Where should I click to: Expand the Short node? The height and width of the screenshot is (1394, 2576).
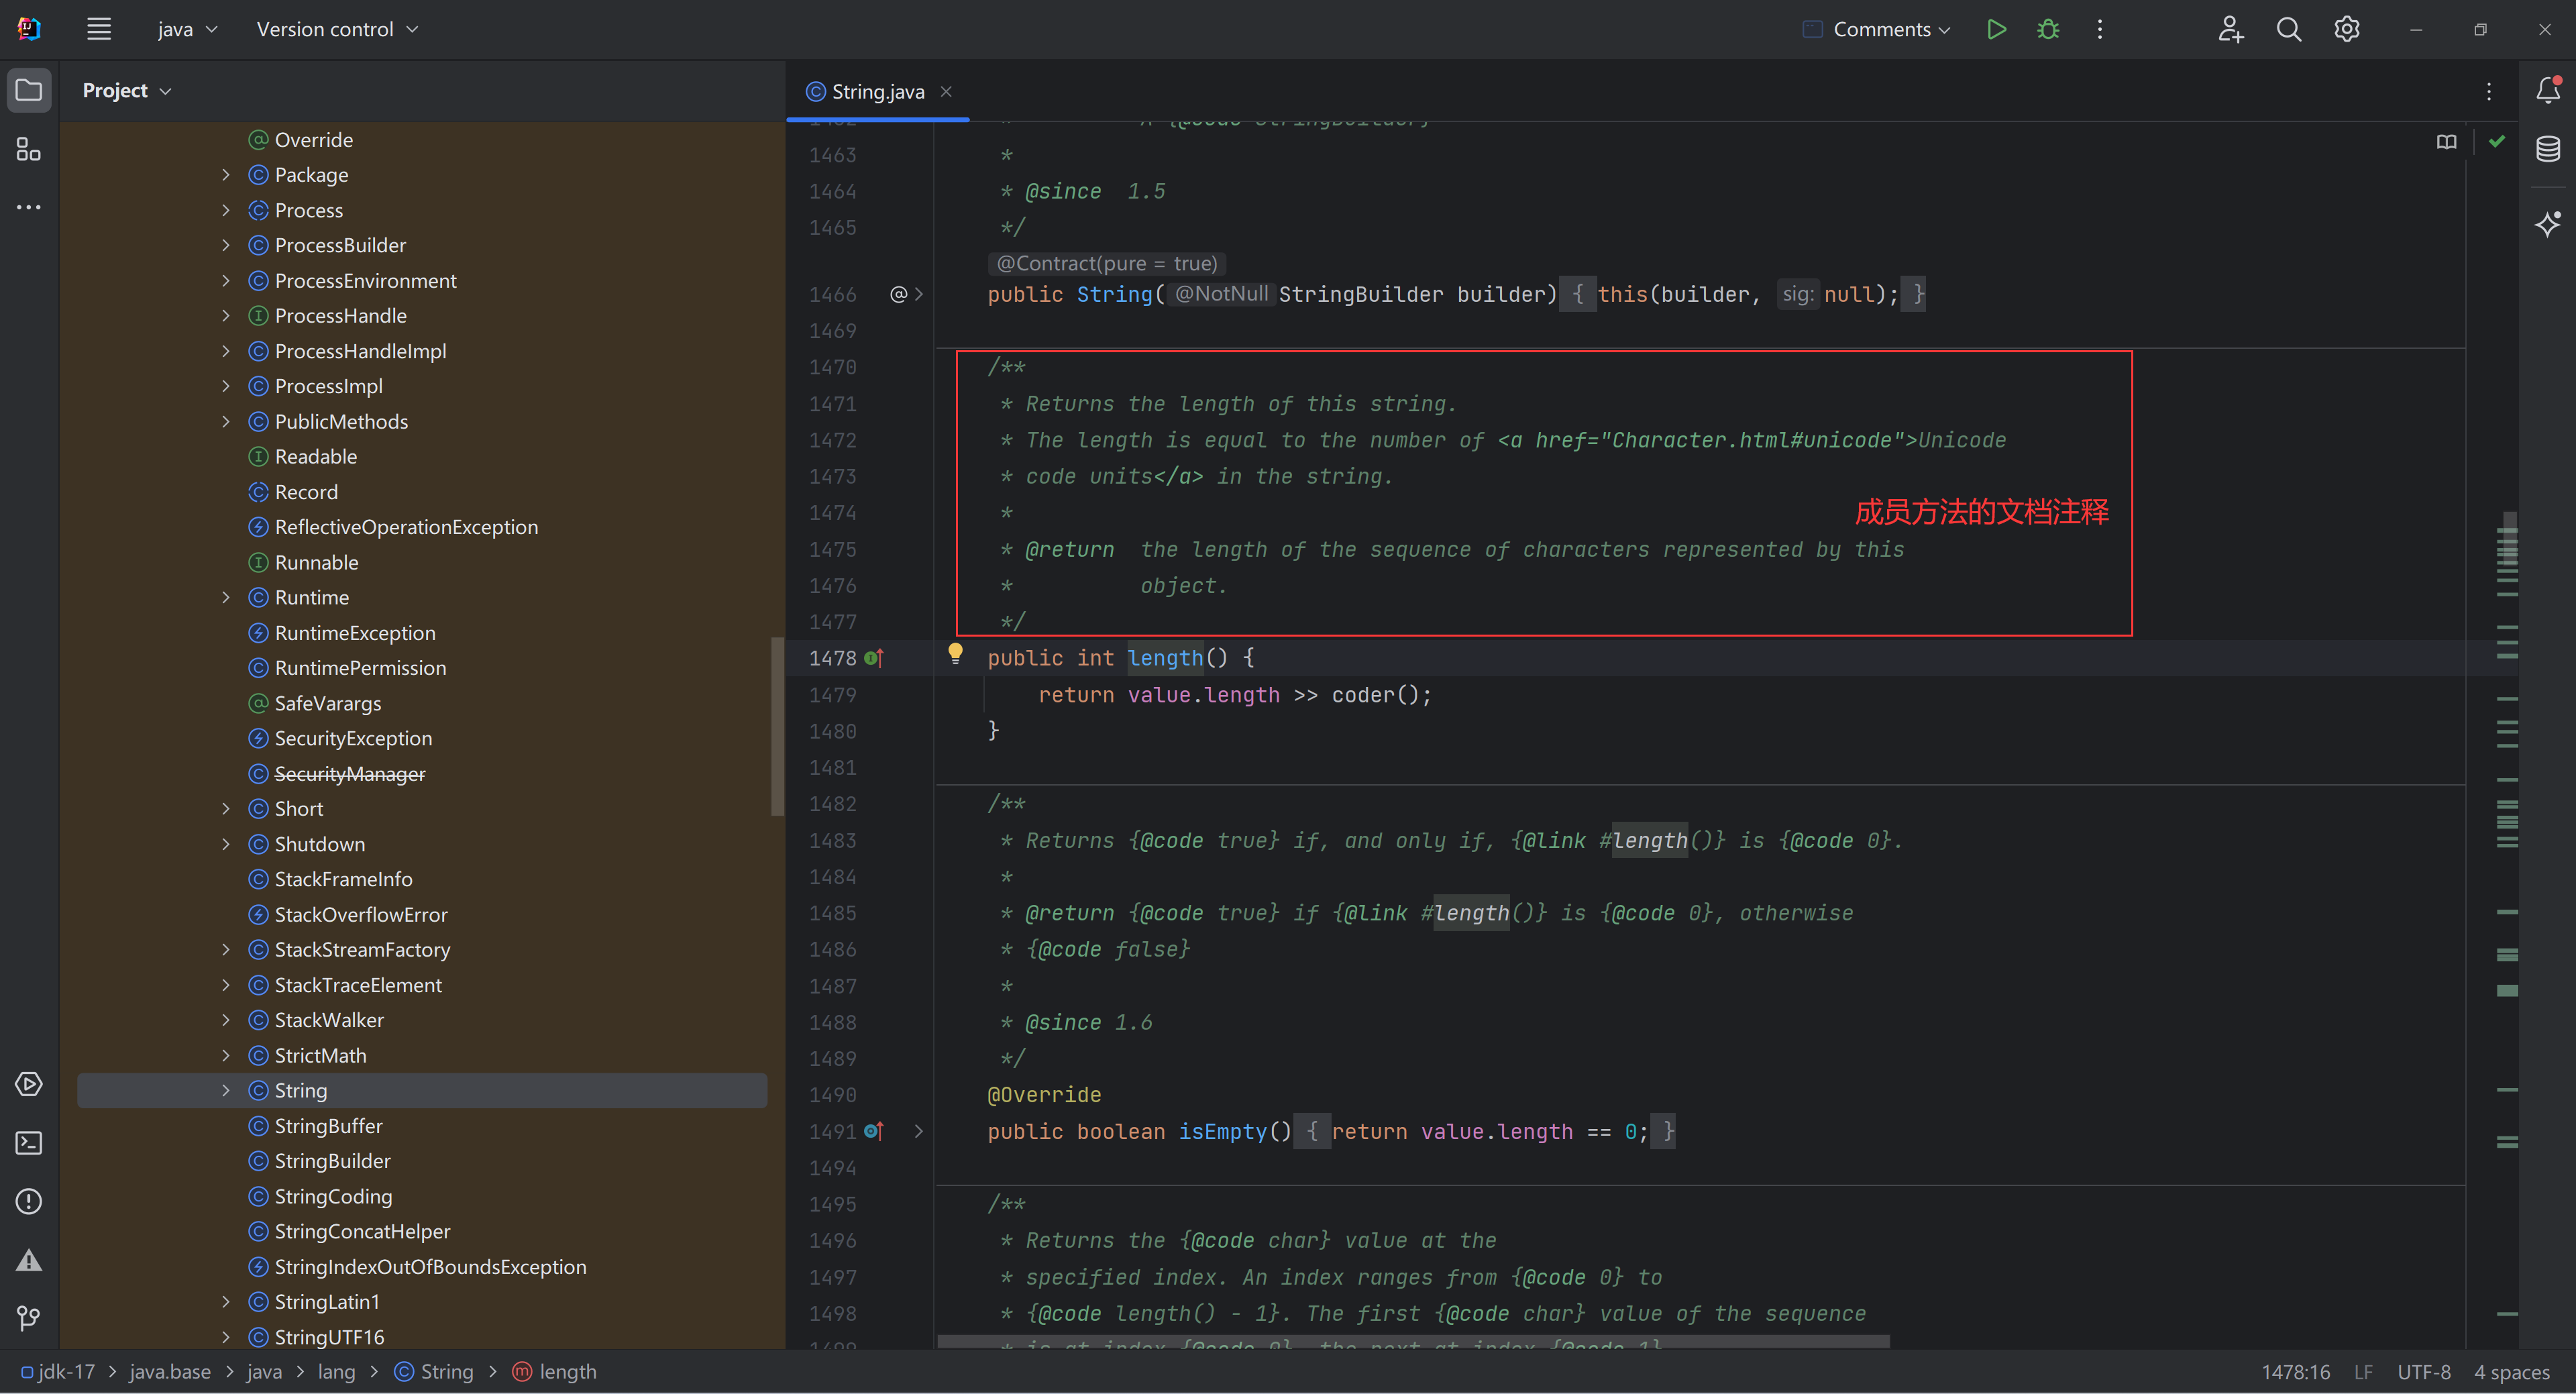226,808
